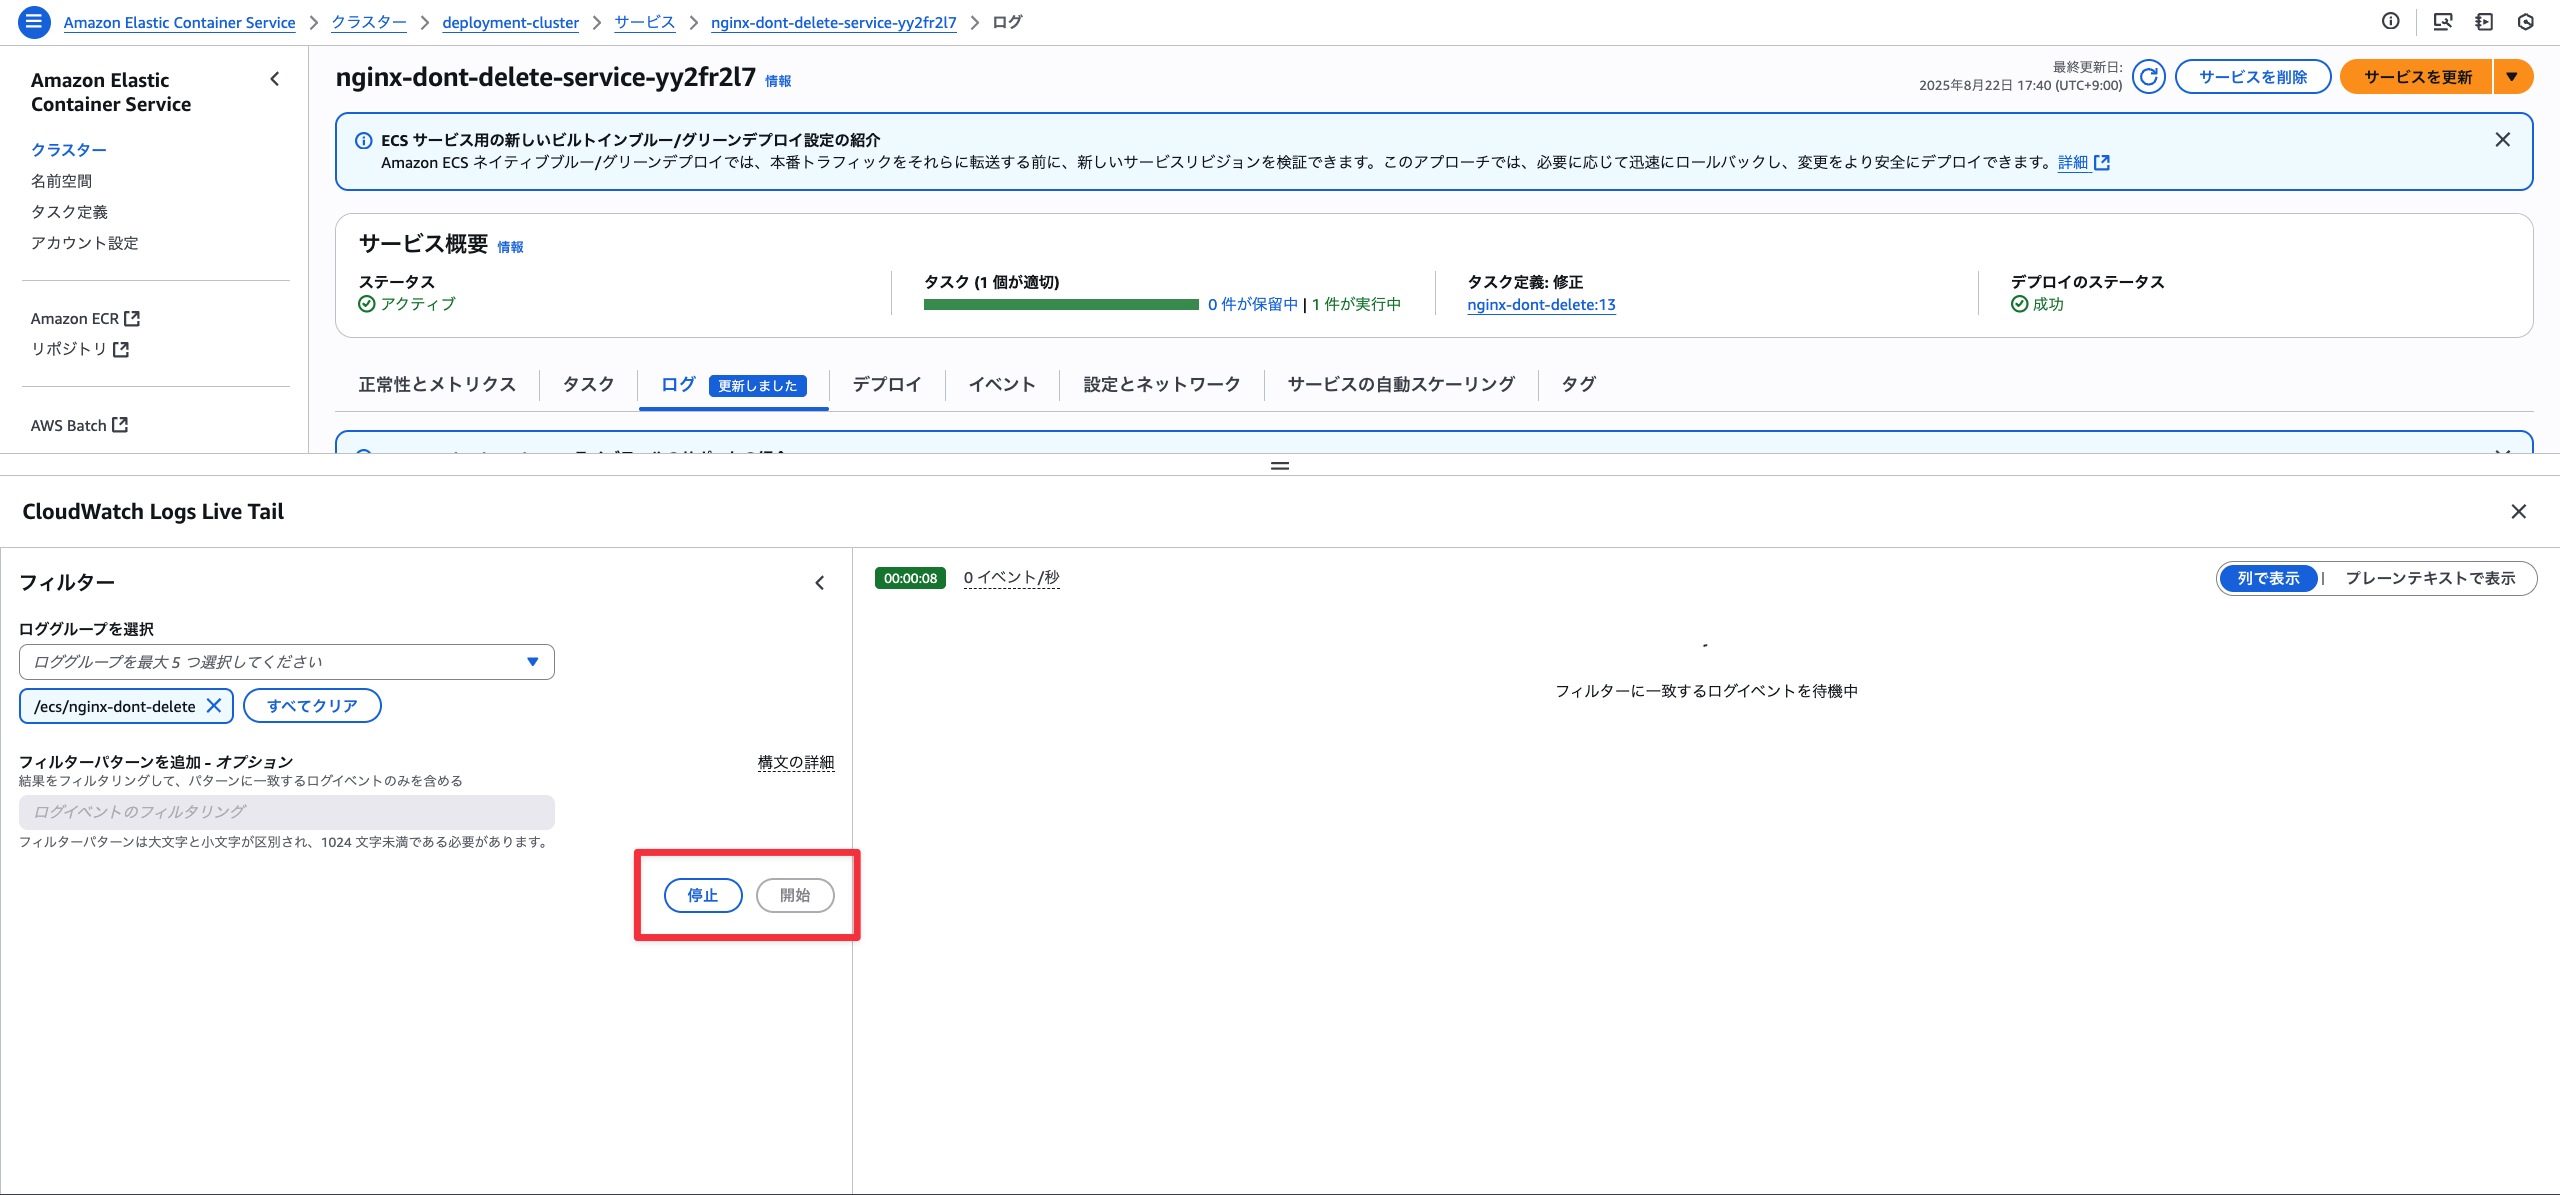Open external link icon next to 詳細
The image size is (2560, 1195).
2102,163
